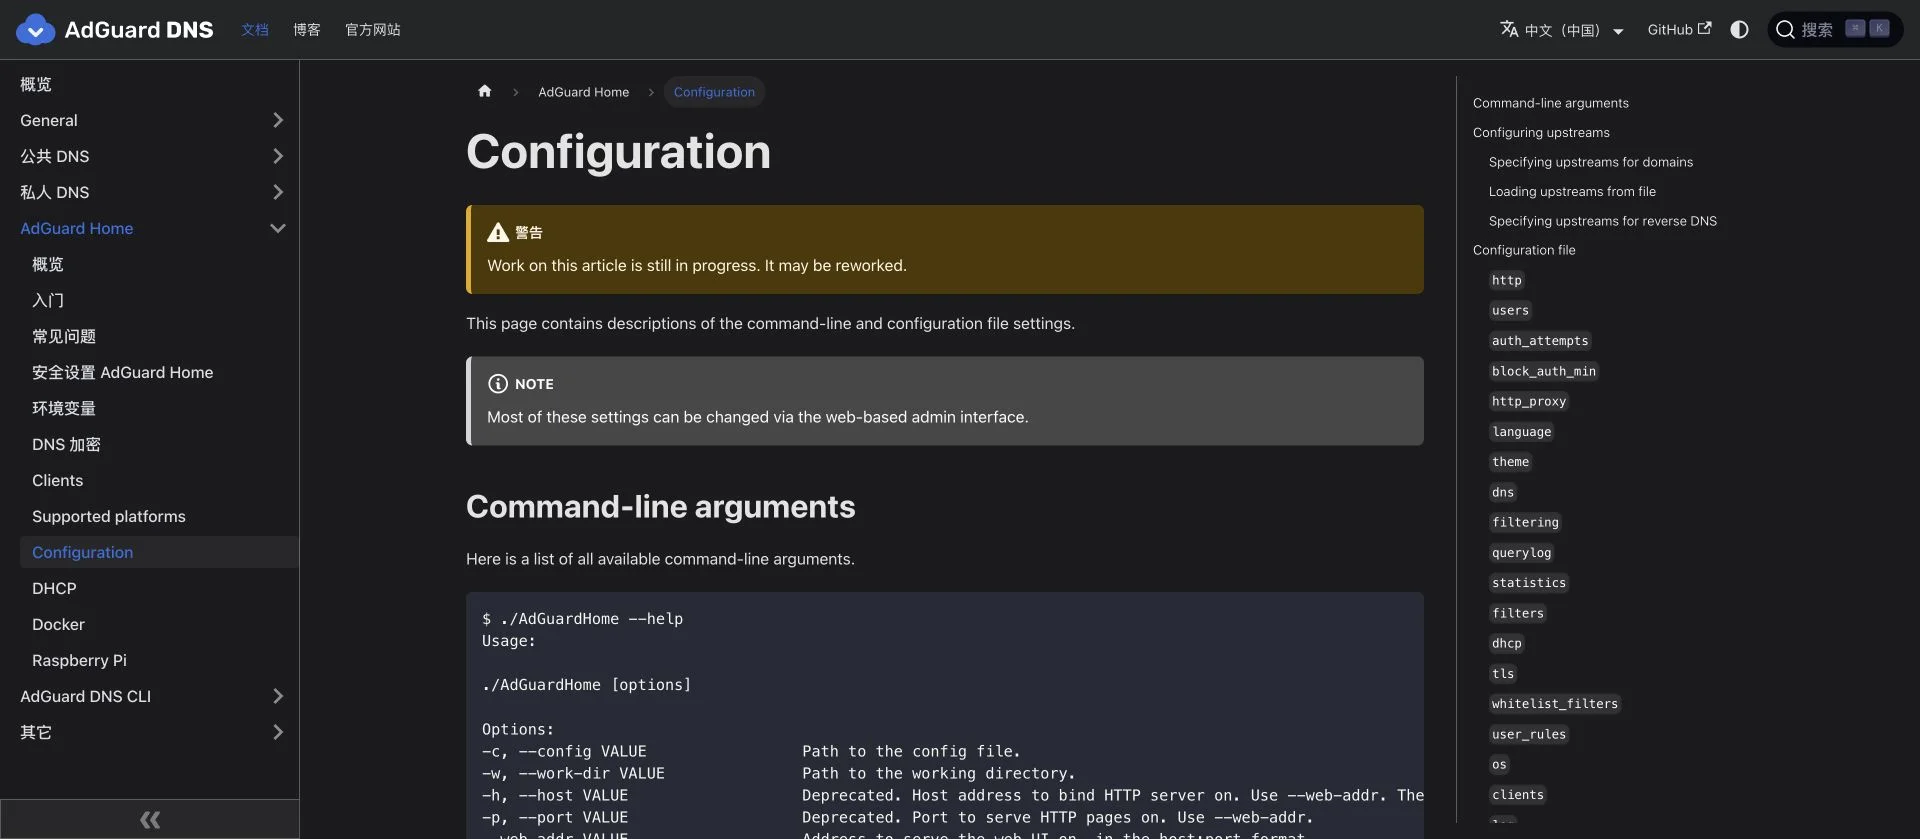The image size is (1920, 839).
Task: Open the Clients sidebar page
Action: click(x=58, y=480)
